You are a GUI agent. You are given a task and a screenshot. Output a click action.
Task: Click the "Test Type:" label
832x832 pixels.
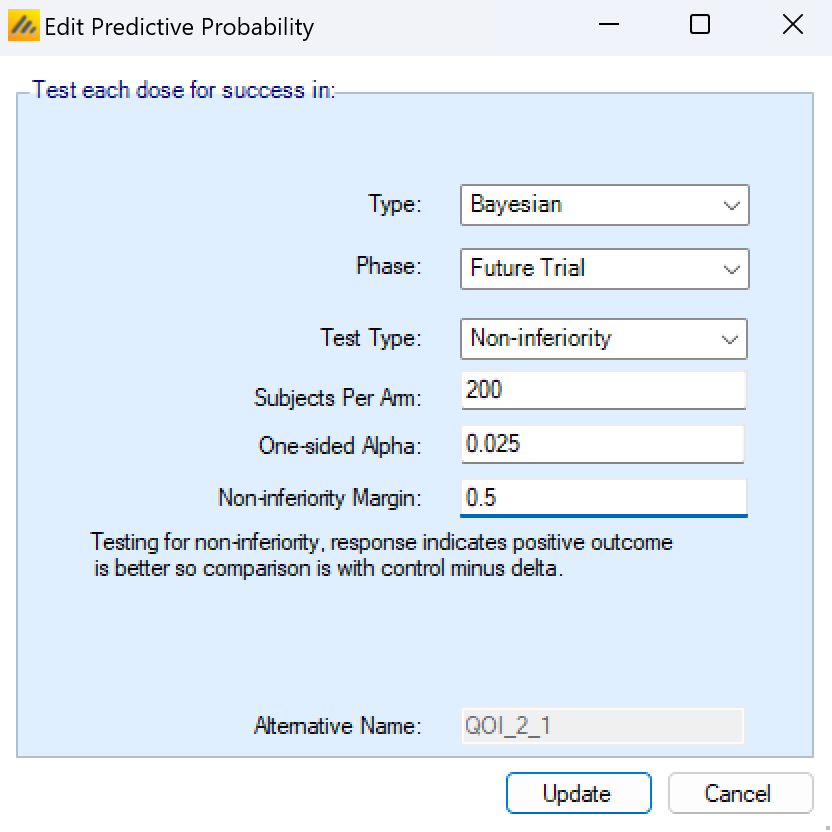[x=371, y=339]
